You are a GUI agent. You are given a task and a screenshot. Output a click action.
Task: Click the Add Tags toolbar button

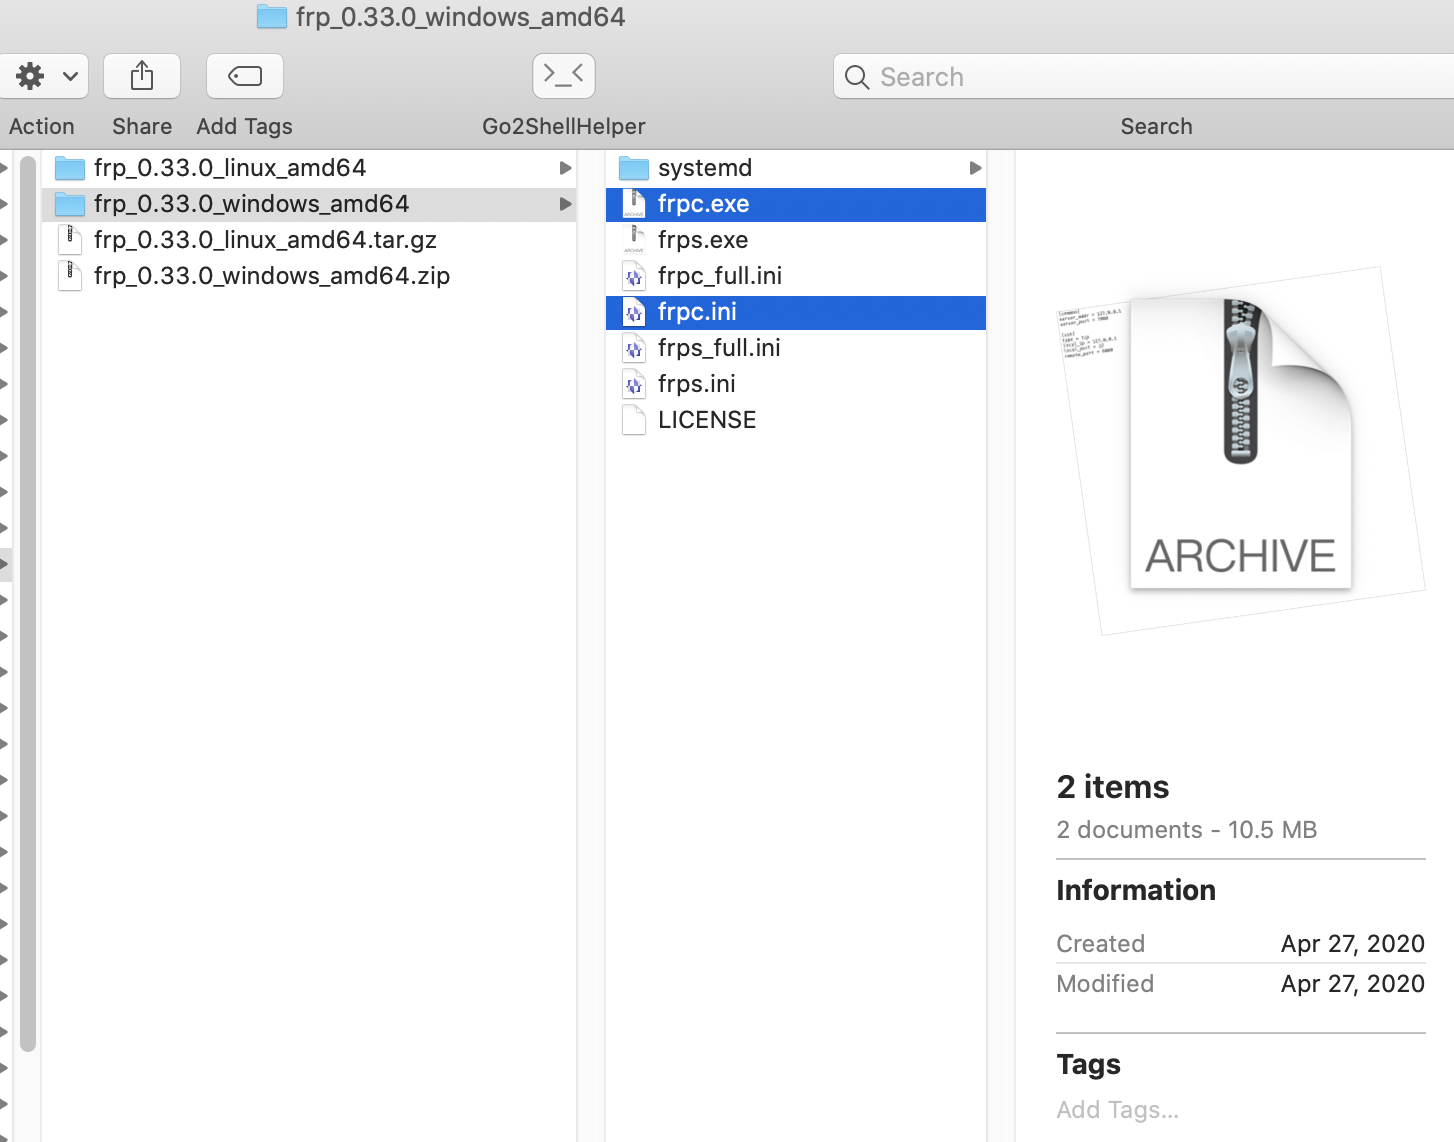coord(245,76)
